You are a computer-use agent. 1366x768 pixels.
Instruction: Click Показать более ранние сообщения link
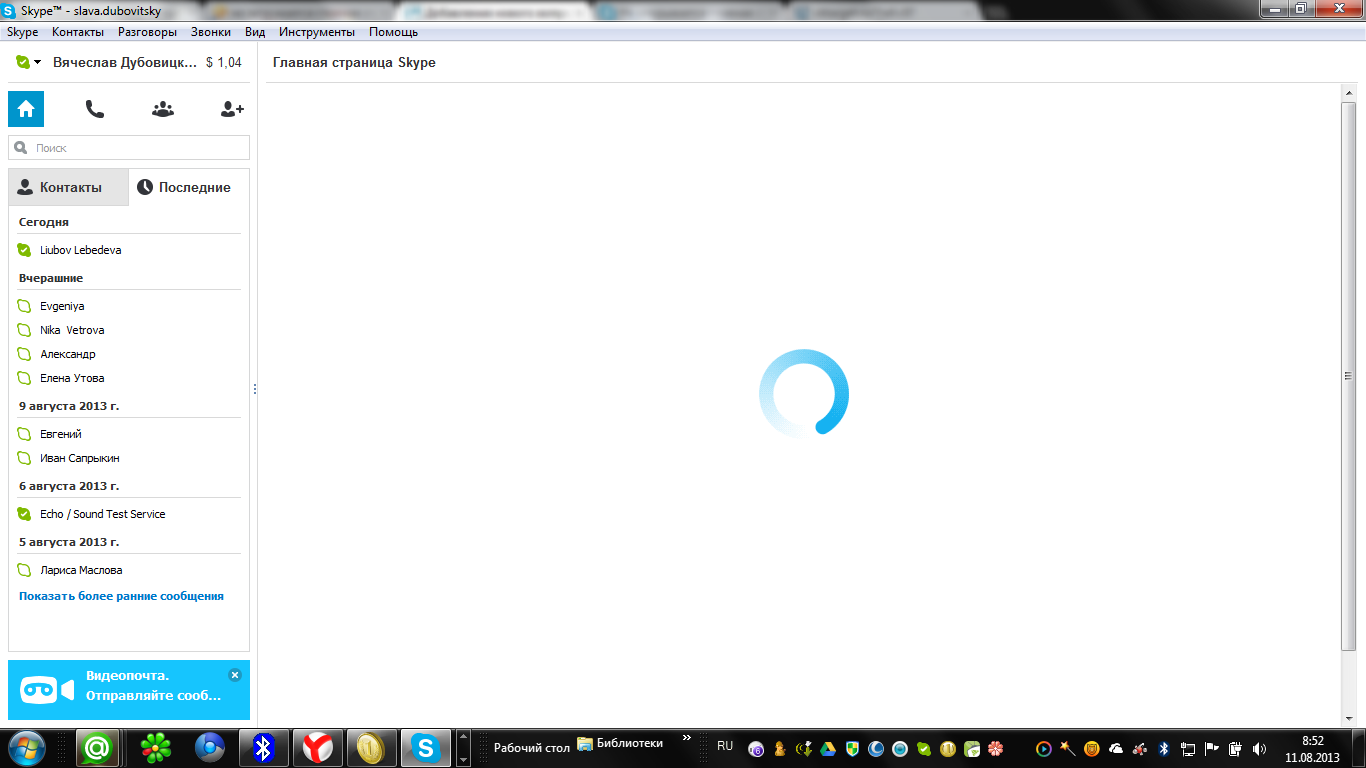(x=121, y=596)
